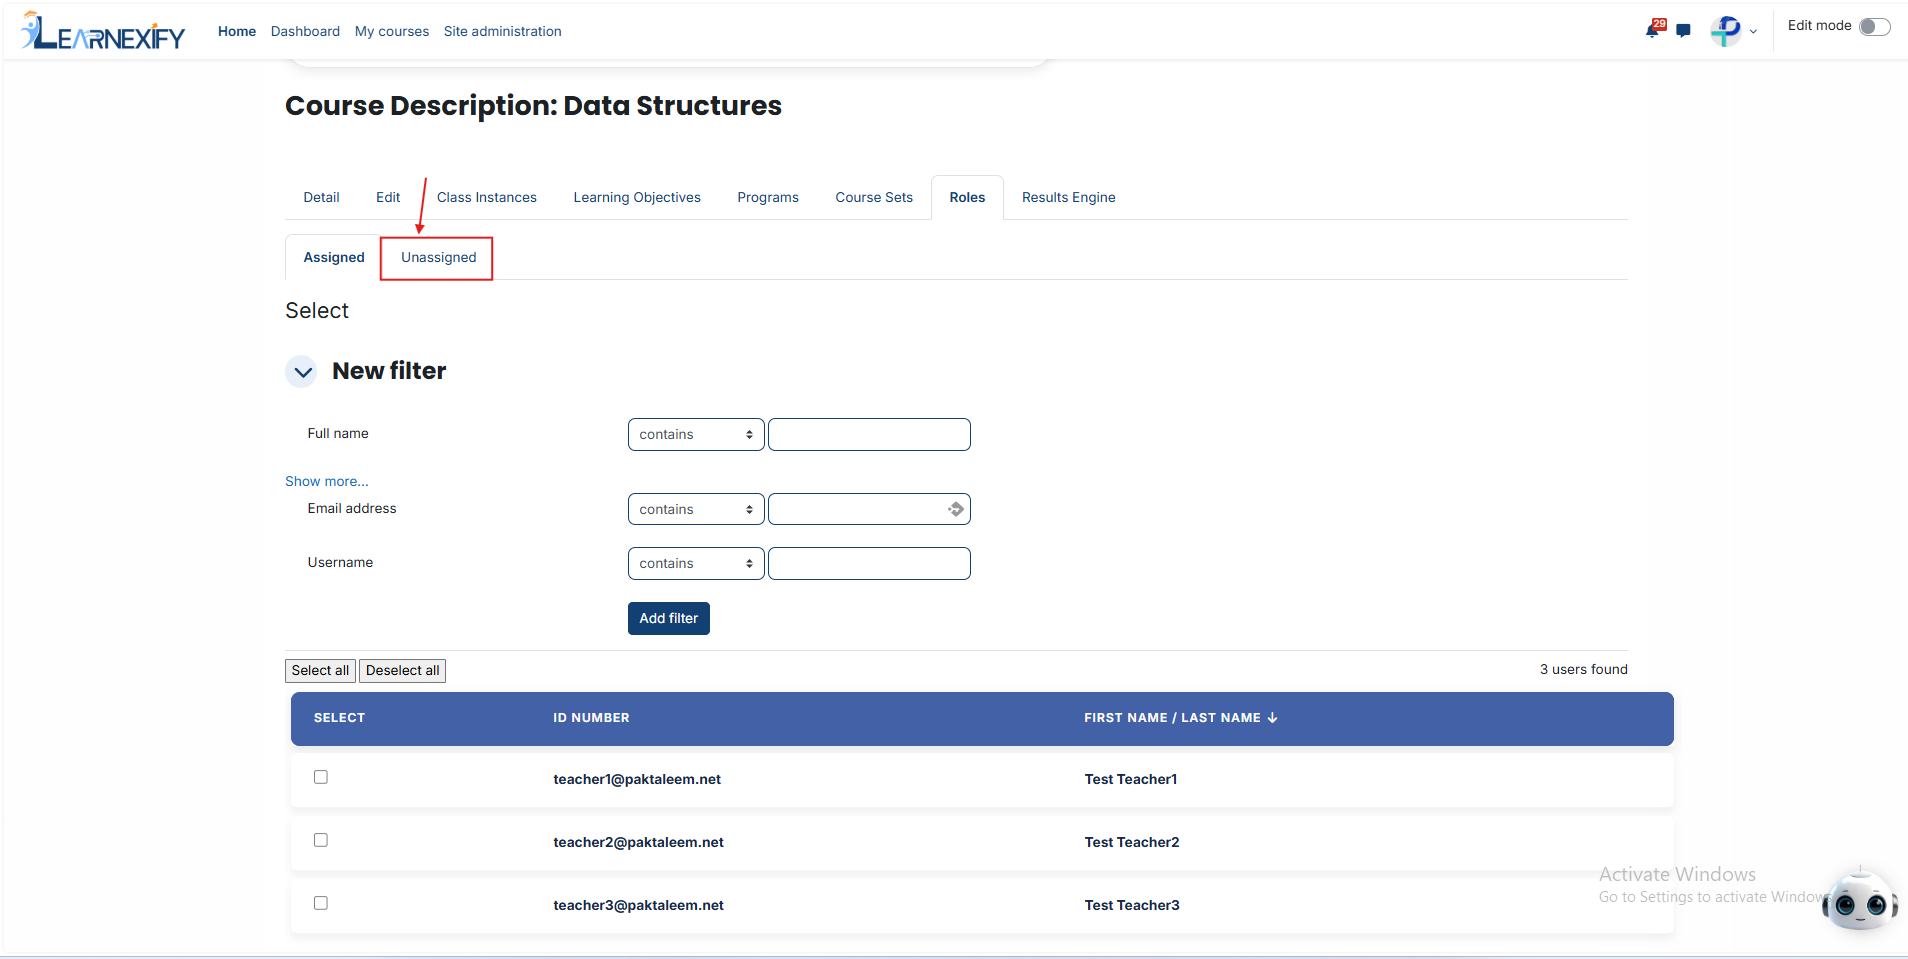The image size is (1908, 959).
Task: Open the Learning Objectives tab
Action: 637,198
